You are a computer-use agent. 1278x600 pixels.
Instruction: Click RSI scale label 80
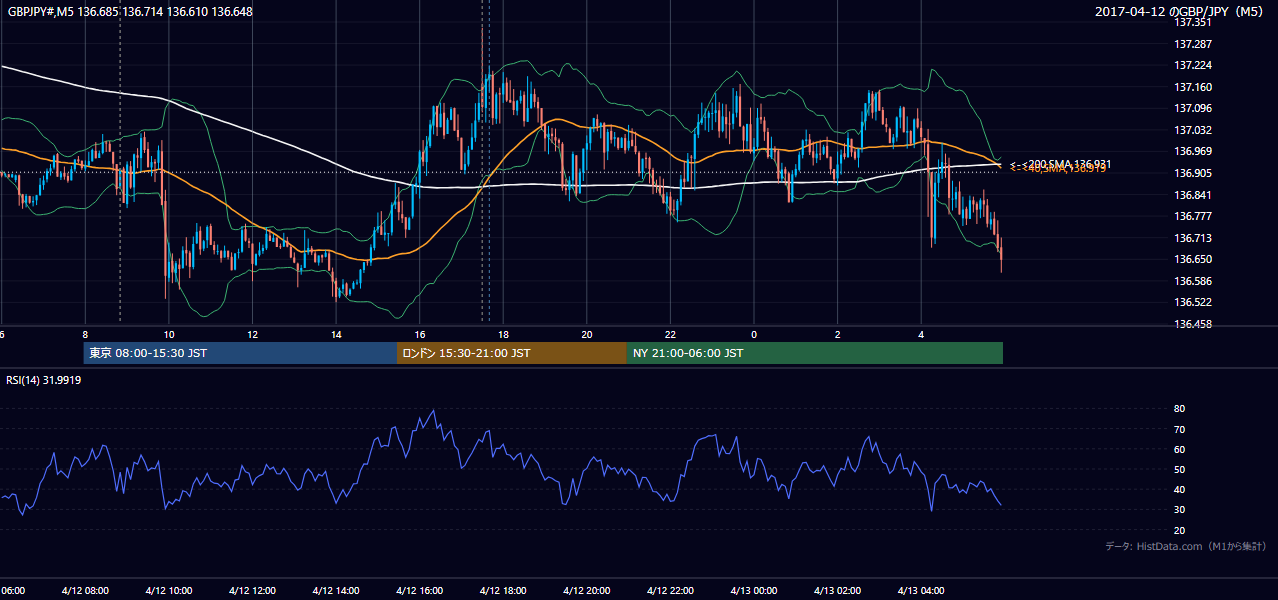tap(1180, 409)
